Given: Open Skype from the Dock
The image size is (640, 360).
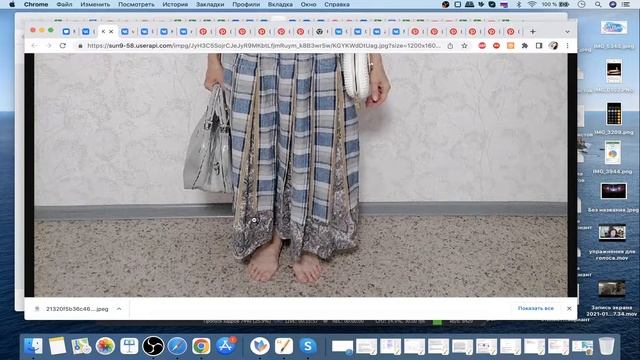Looking at the screenshot, I should coord(308,346).
